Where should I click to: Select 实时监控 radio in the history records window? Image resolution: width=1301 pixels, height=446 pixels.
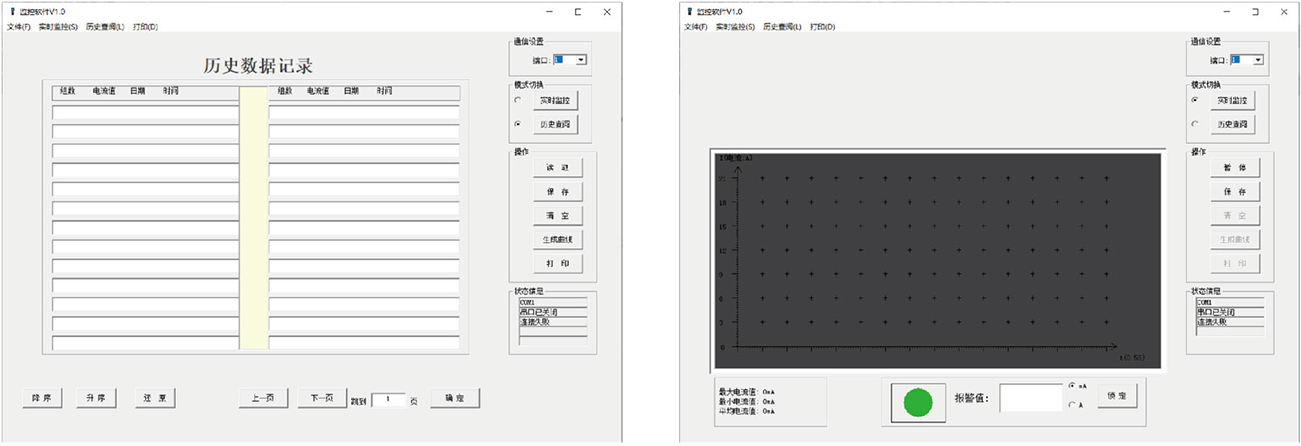(x=517, y=101)
